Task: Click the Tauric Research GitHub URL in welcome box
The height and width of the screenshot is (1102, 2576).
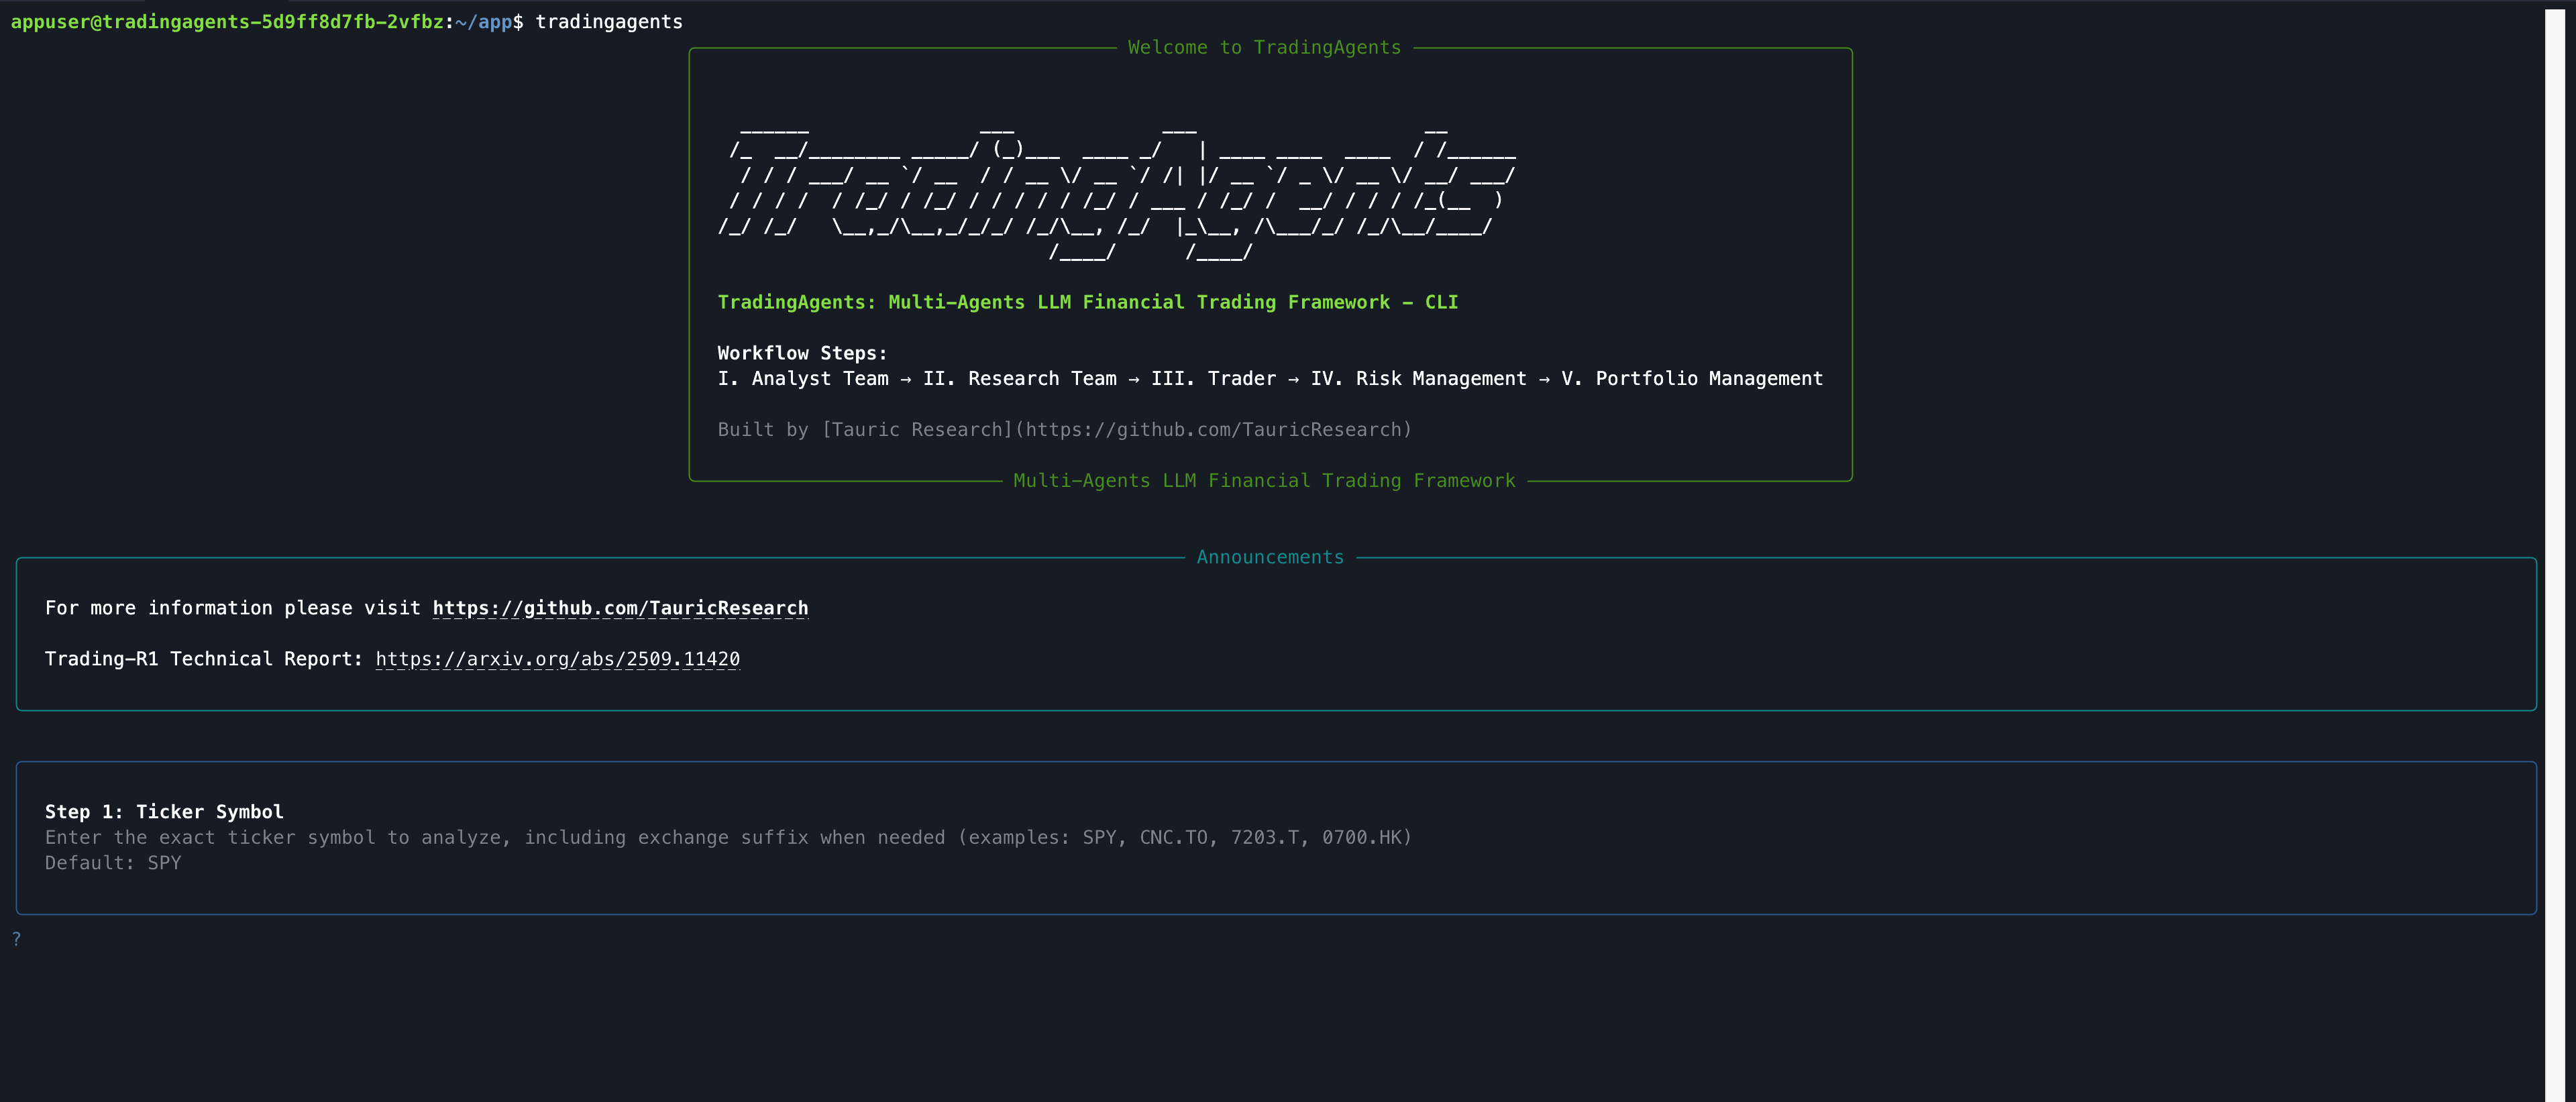Action: pyautogui.click(x=1213, y=430)
